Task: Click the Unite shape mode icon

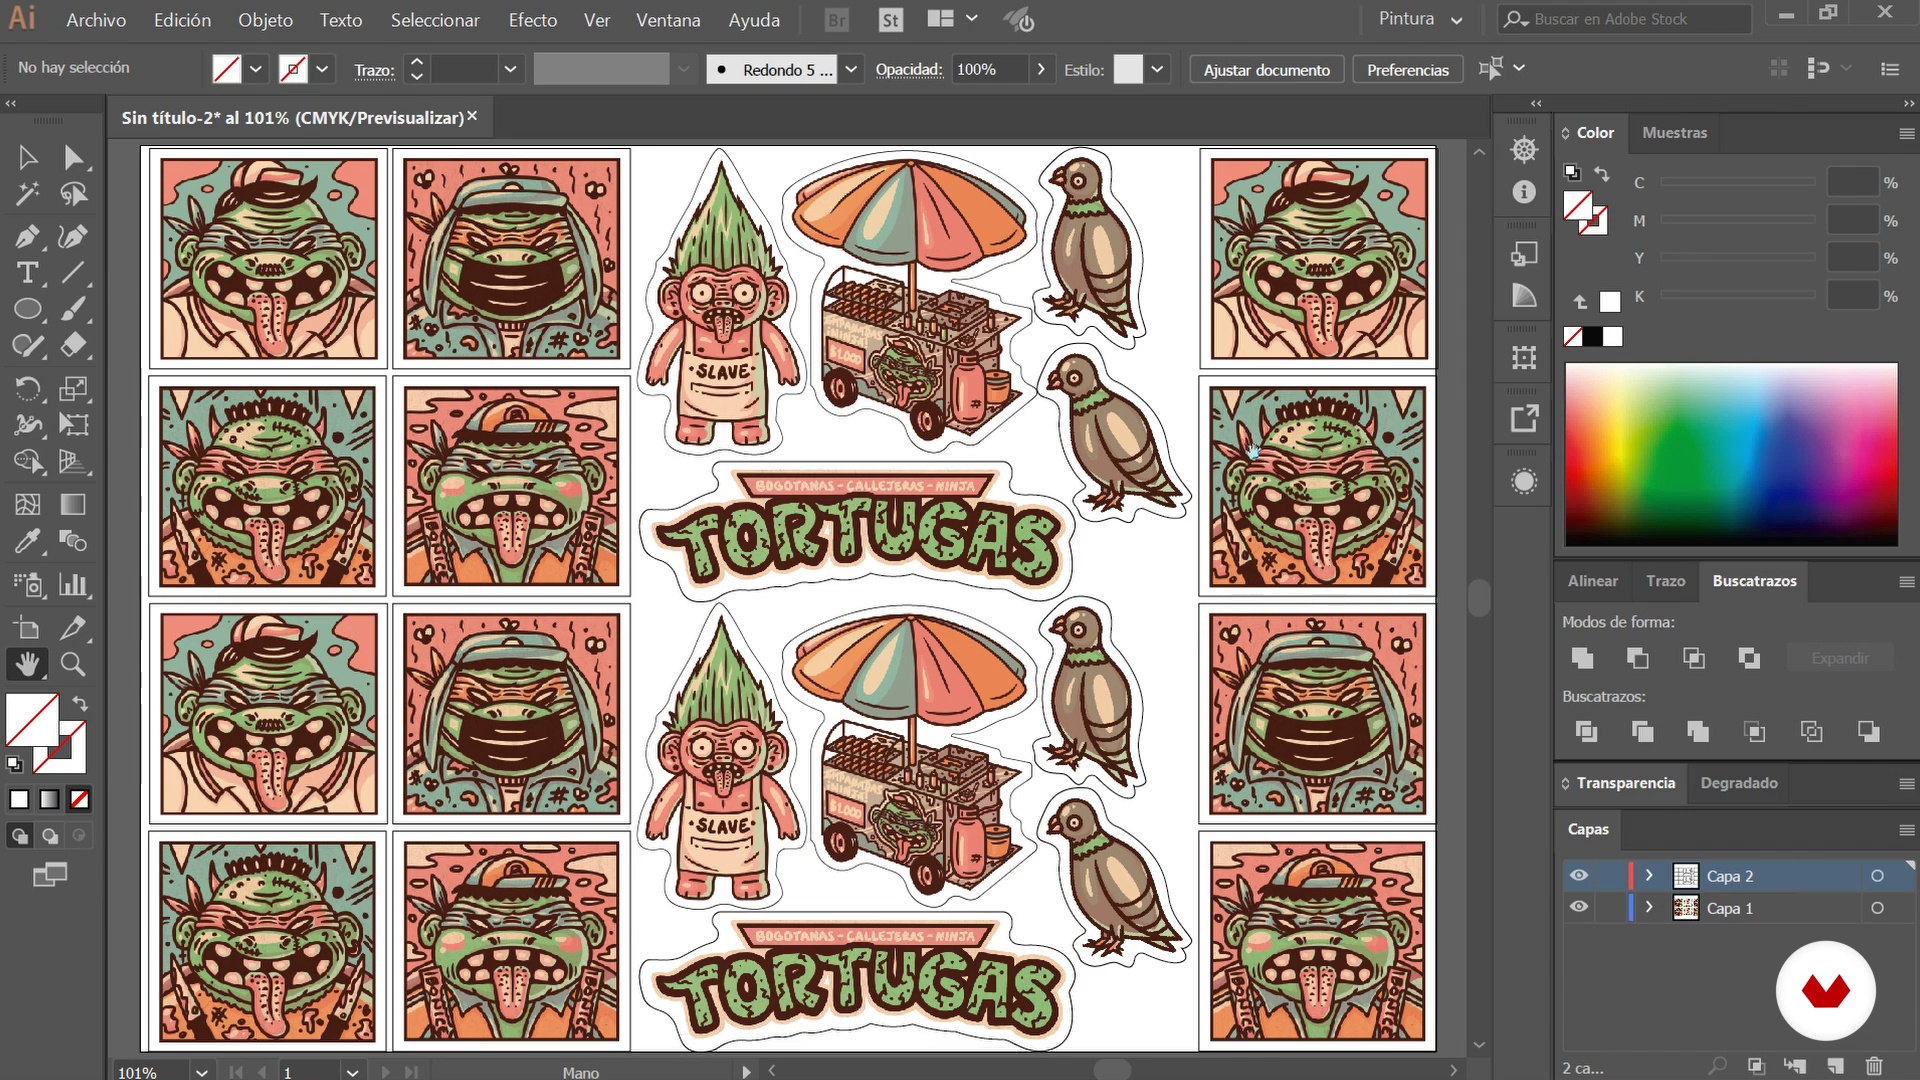Action: click(1582, 658)
